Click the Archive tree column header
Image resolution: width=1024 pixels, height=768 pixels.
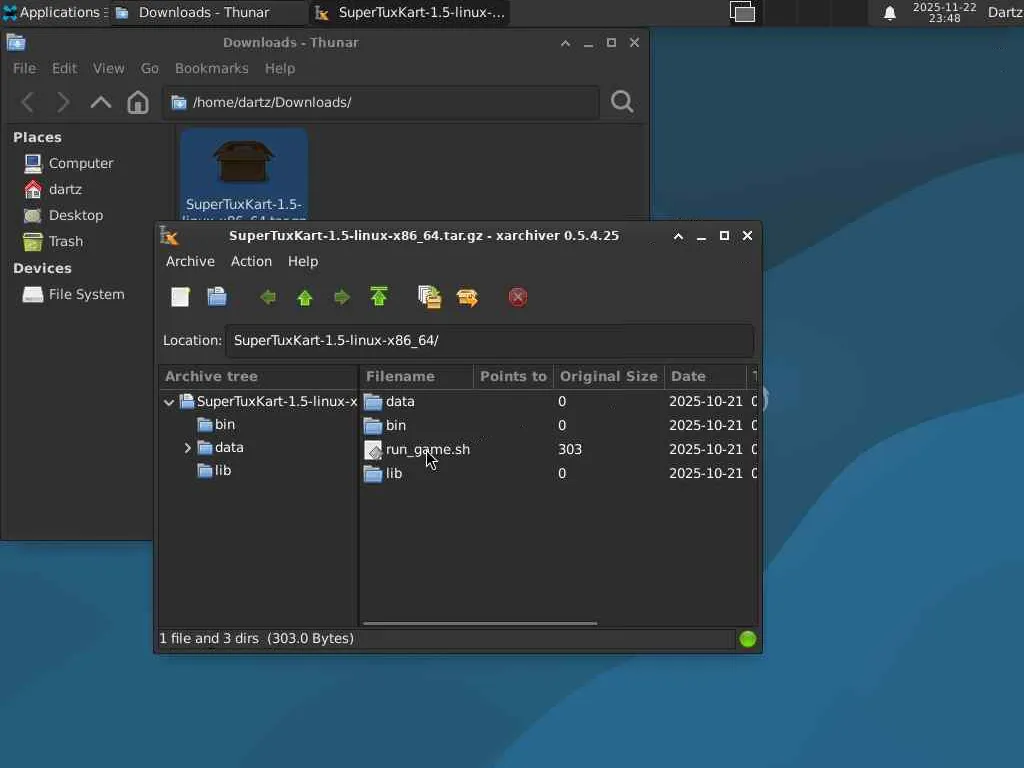point(259,377)
